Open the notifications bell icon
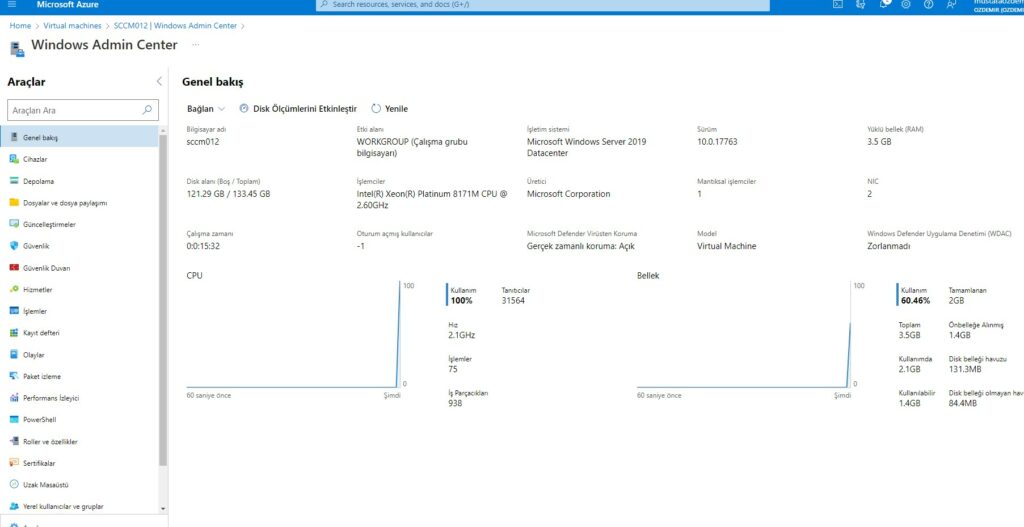Screen dimensions: 1024x527 [x=884, y=4]
